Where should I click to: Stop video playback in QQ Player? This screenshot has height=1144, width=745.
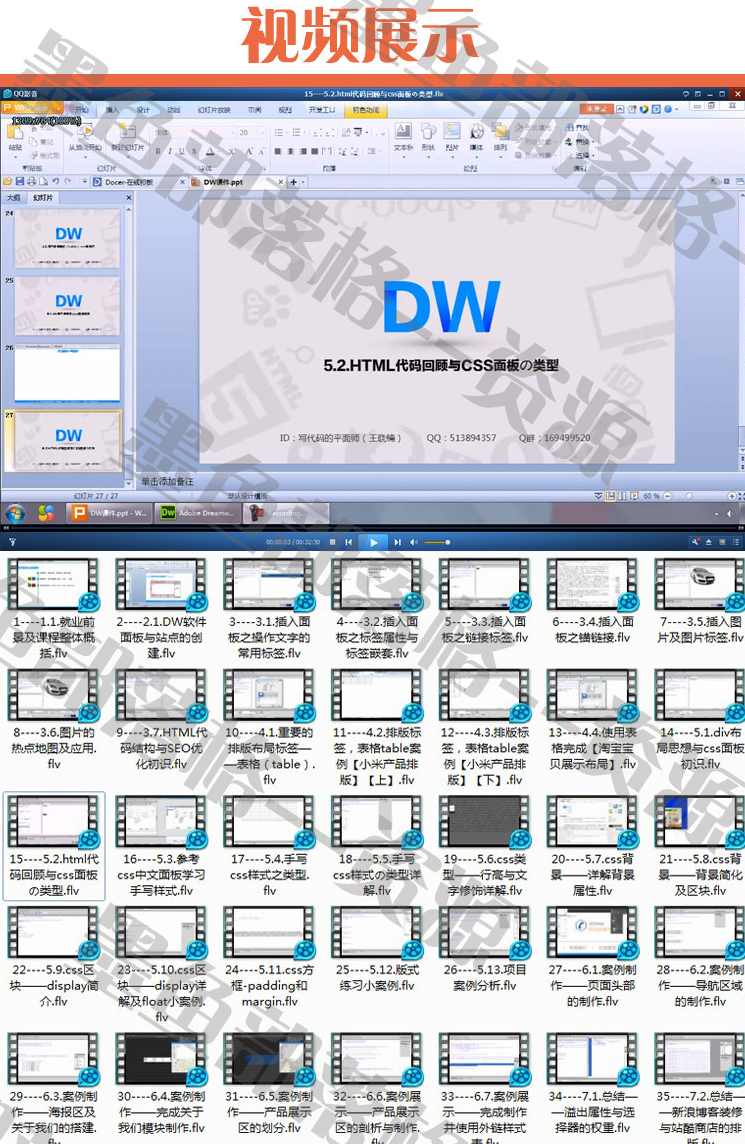pos(333,542)
